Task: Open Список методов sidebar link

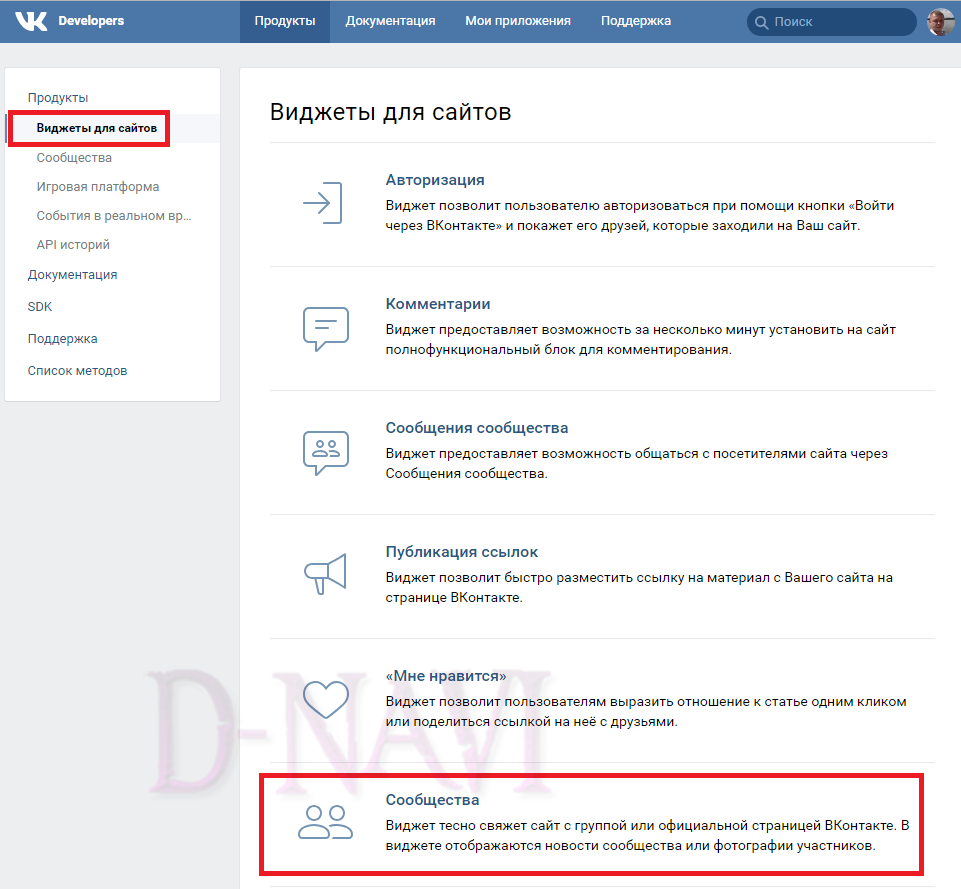Action: (x=77, y=371)
